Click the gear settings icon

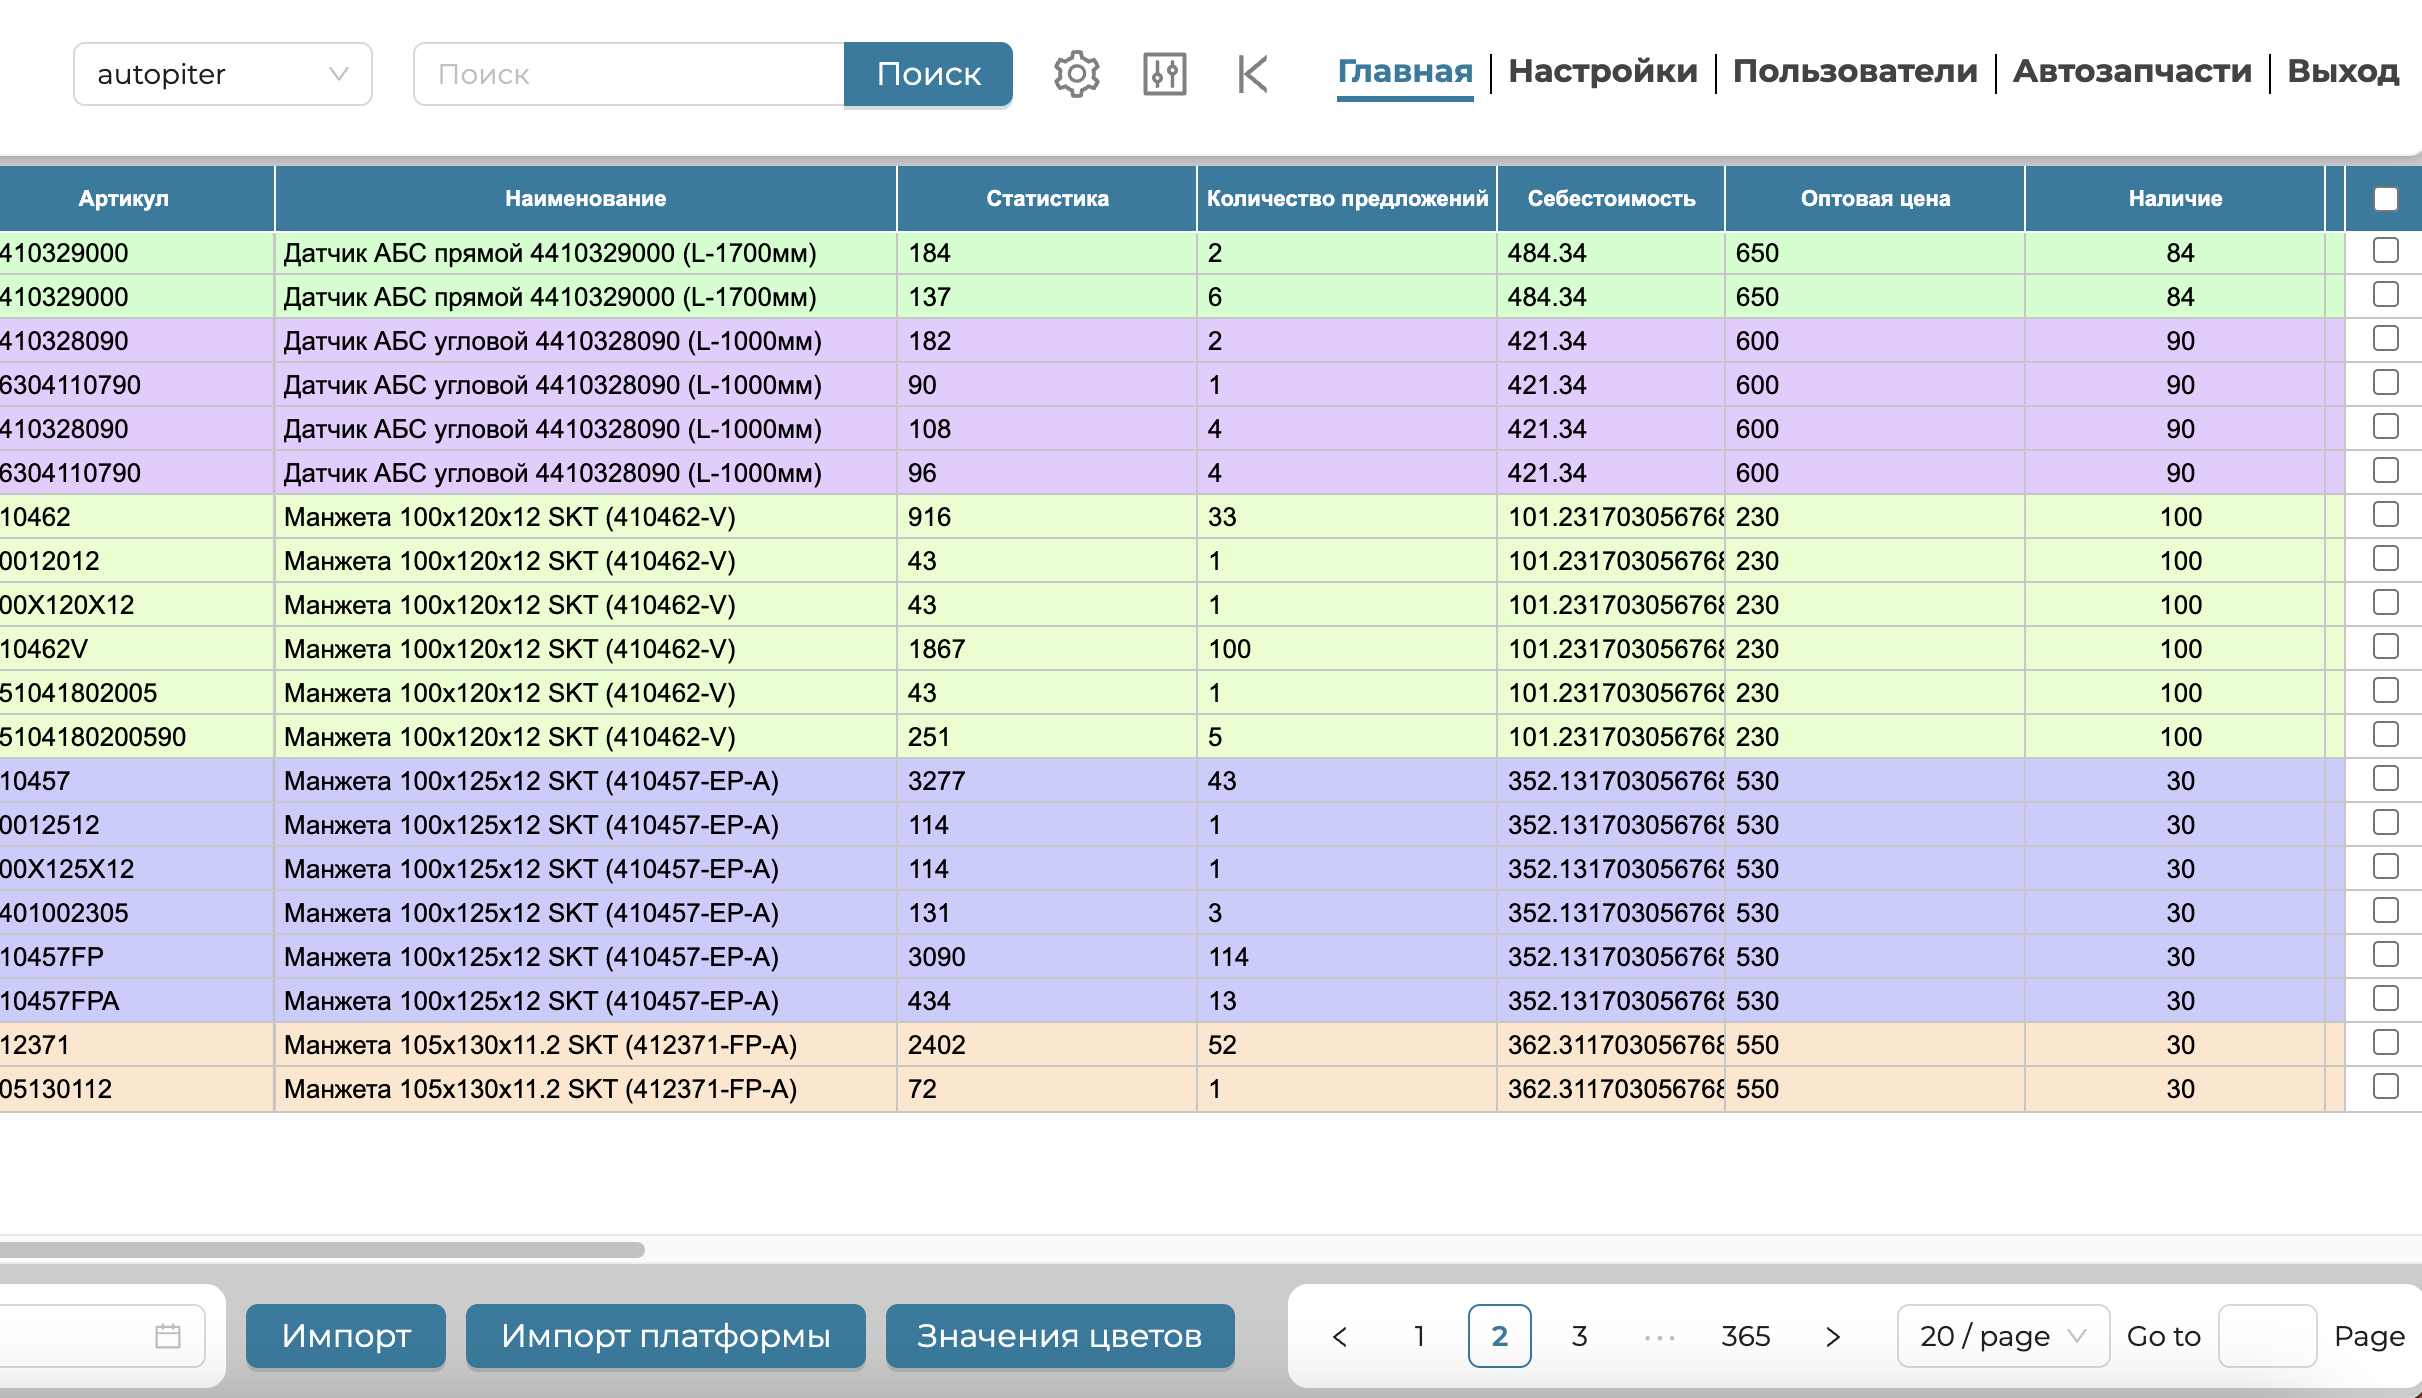coord(1076,73)
